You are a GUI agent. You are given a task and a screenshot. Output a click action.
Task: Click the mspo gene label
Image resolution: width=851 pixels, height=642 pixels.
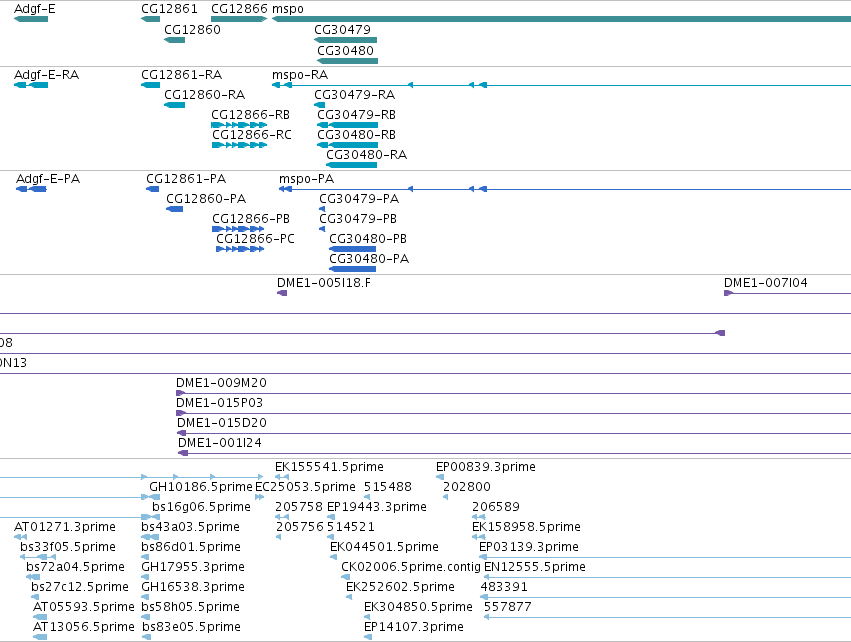(288, 9)
